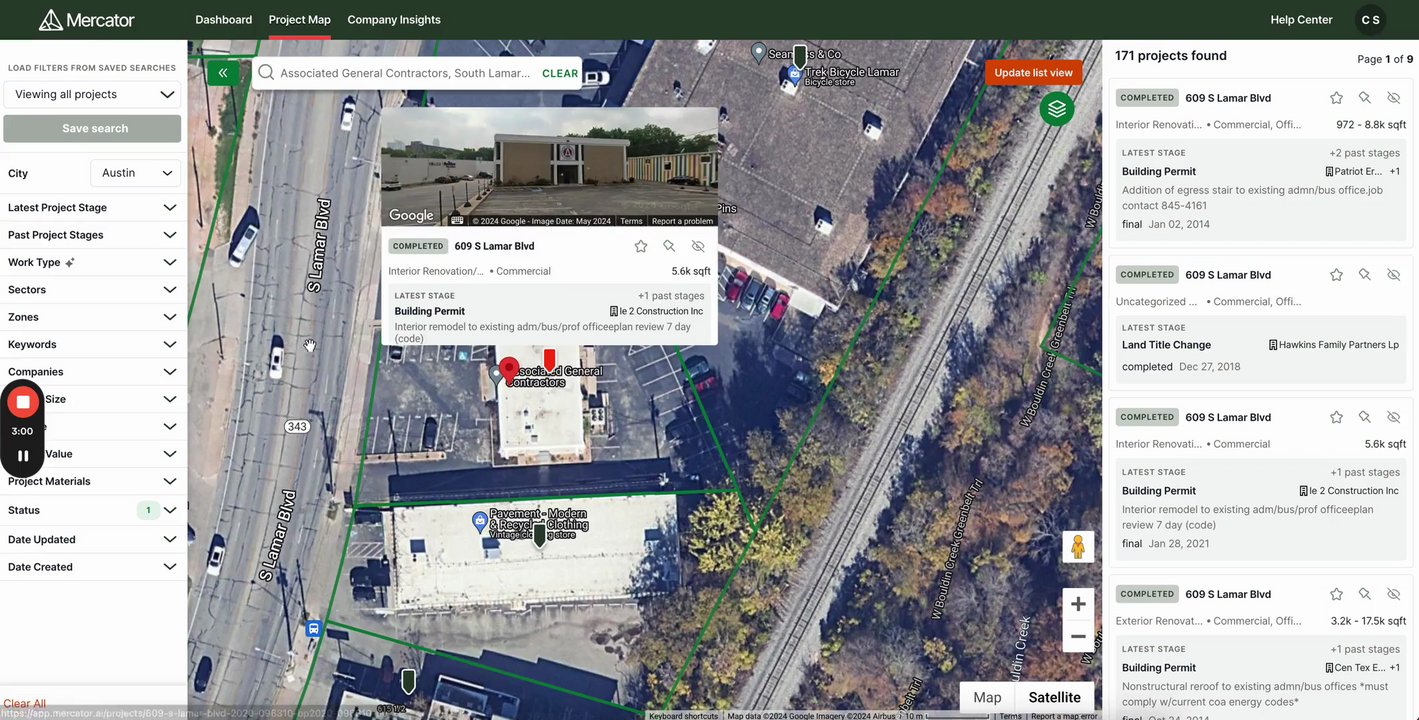Star the Patriot Er... building permit card
The image size is (1419, 720).
coord(1336,98)
